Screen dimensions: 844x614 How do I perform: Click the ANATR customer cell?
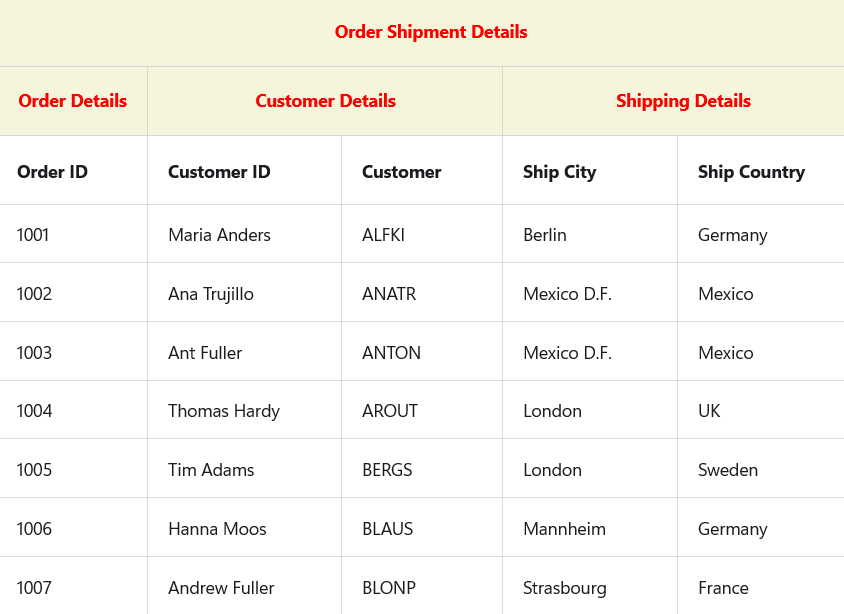(389, 294)
